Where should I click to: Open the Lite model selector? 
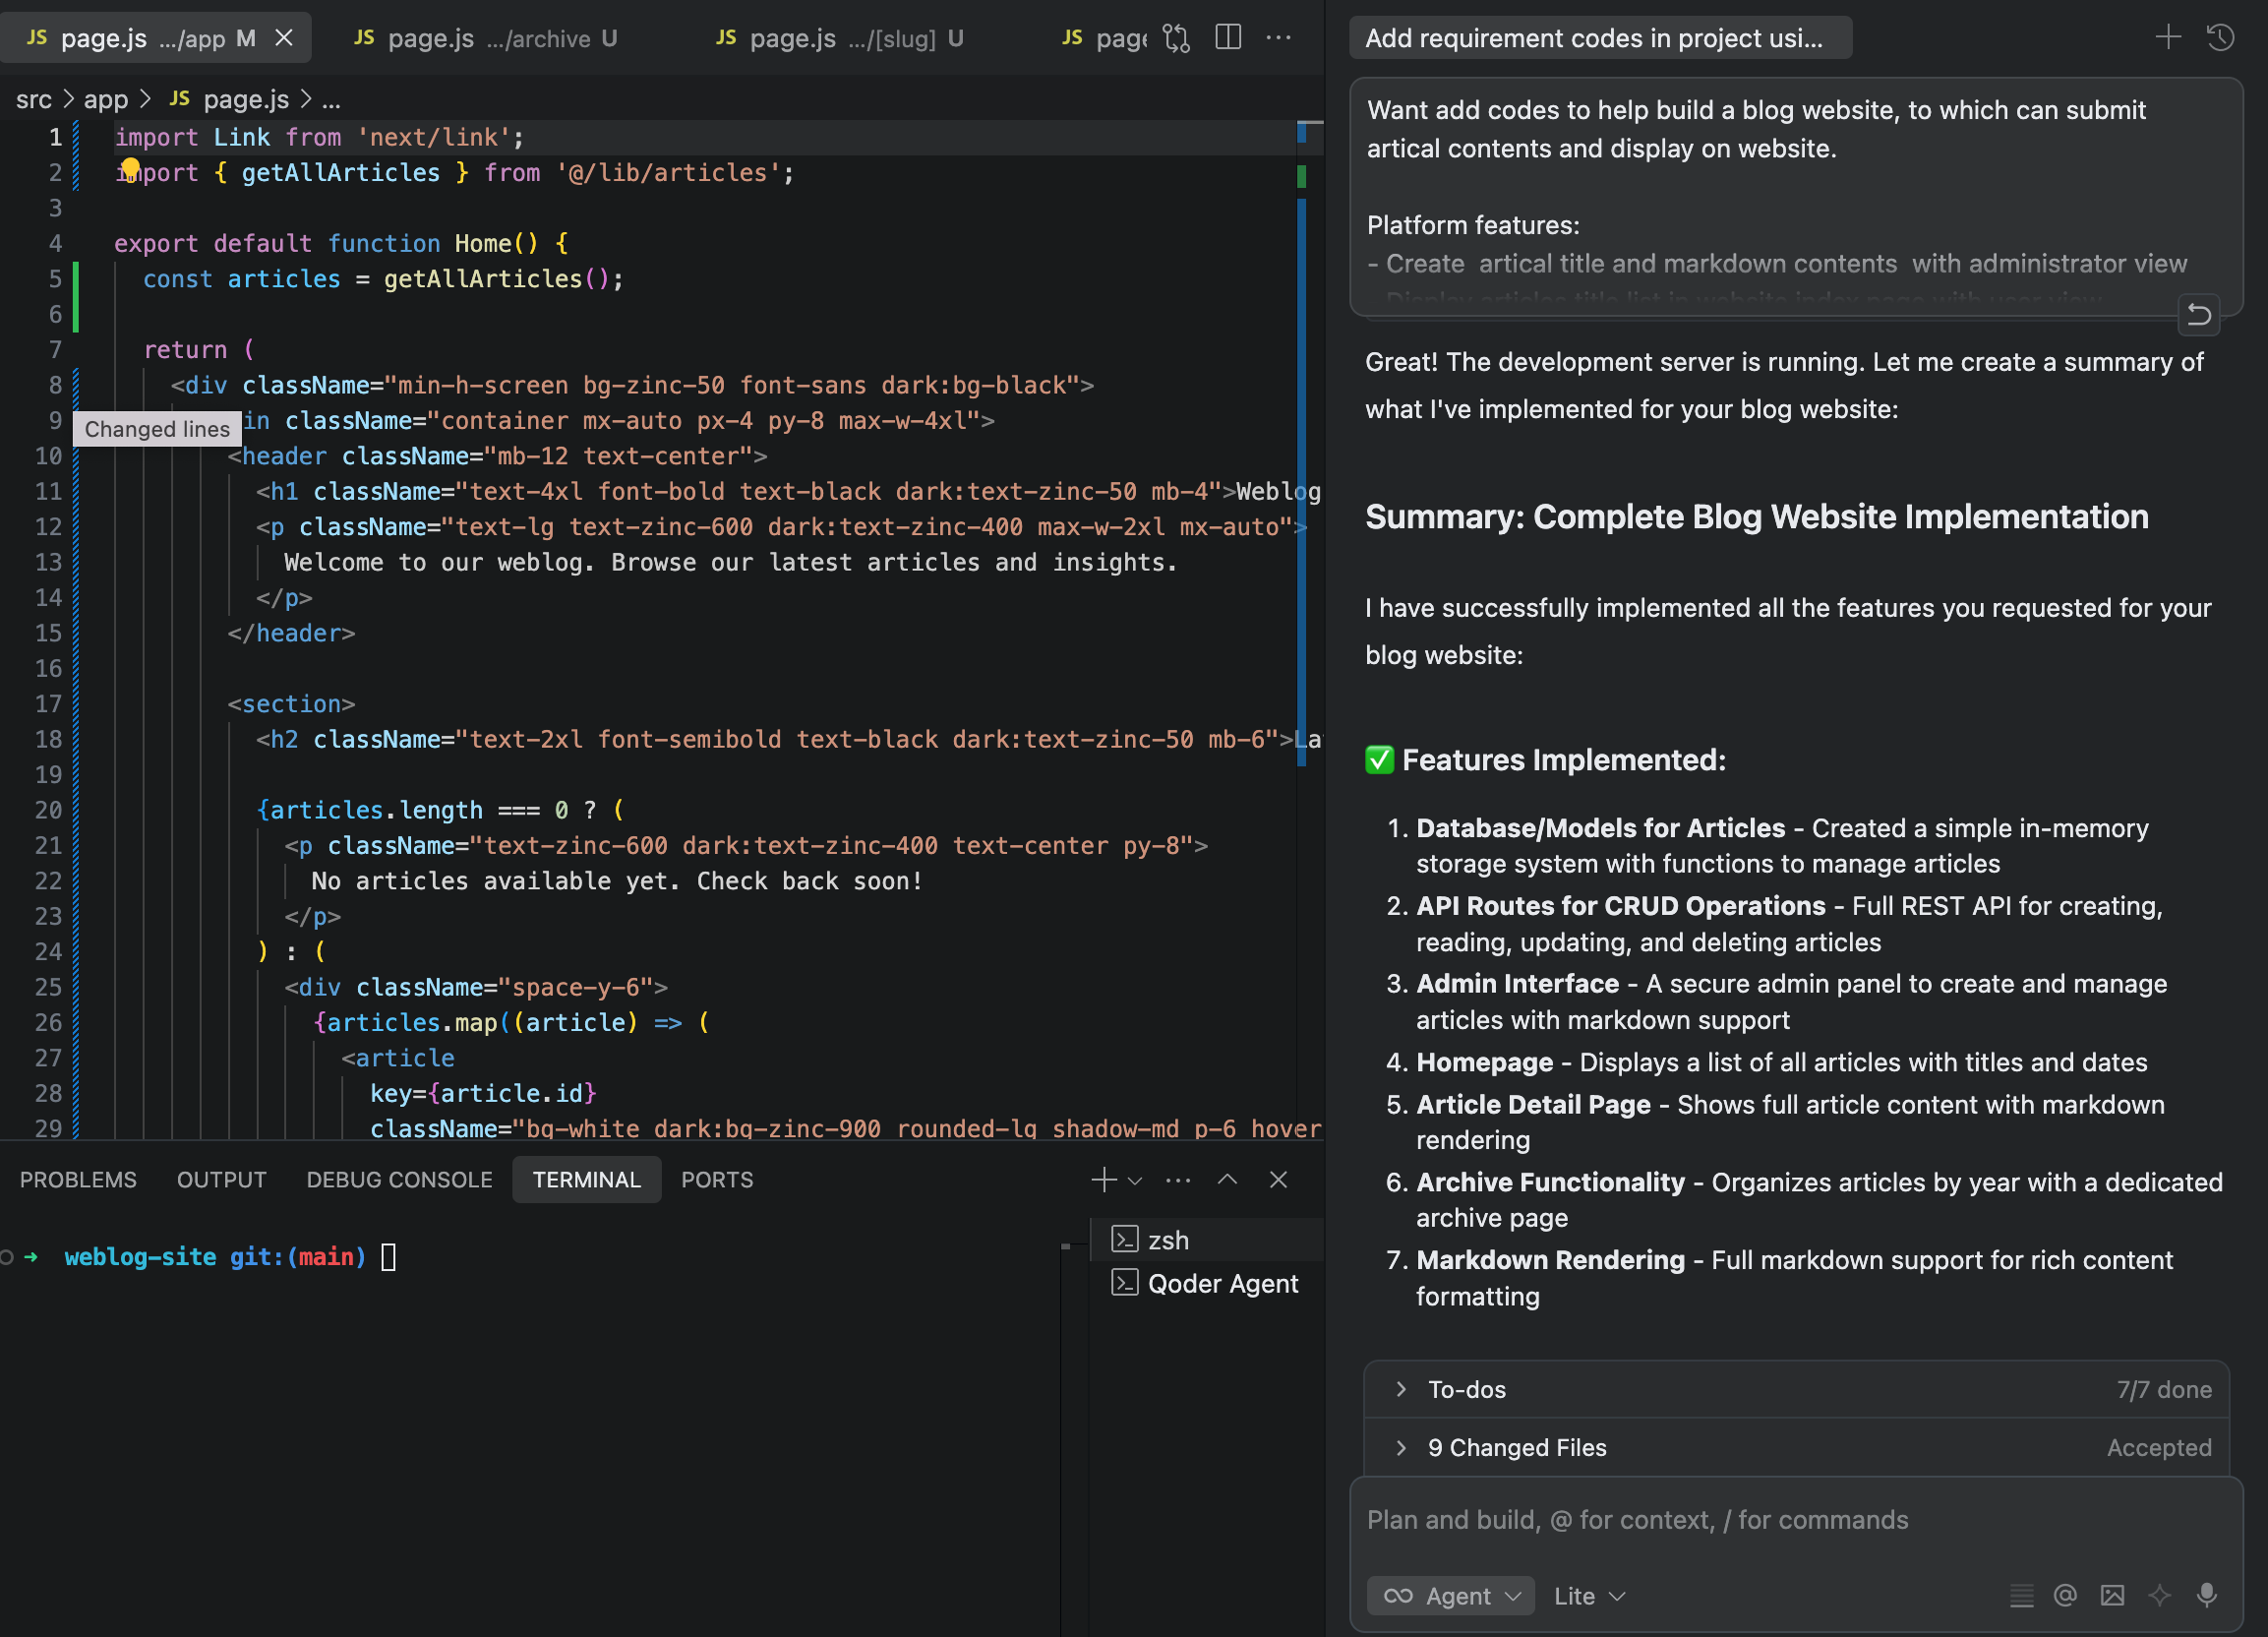click(1588, 1595)
